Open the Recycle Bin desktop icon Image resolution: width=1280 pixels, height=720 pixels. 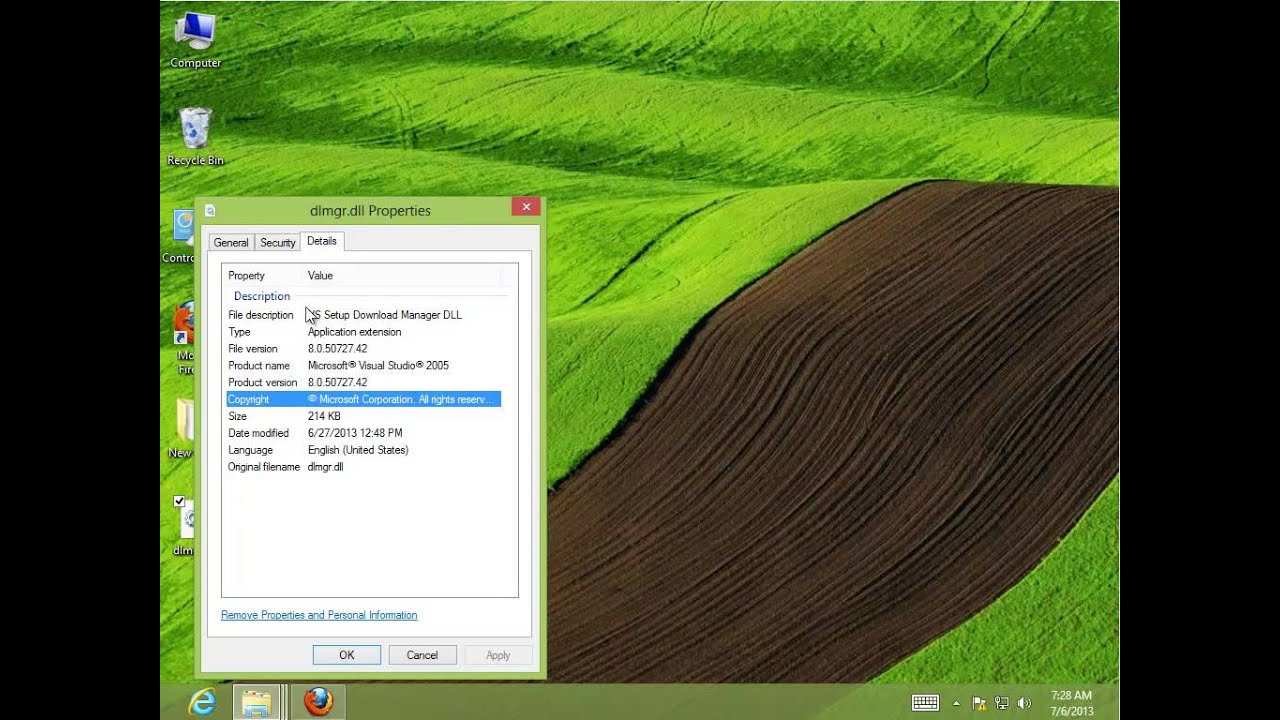[x=195, y=137]
